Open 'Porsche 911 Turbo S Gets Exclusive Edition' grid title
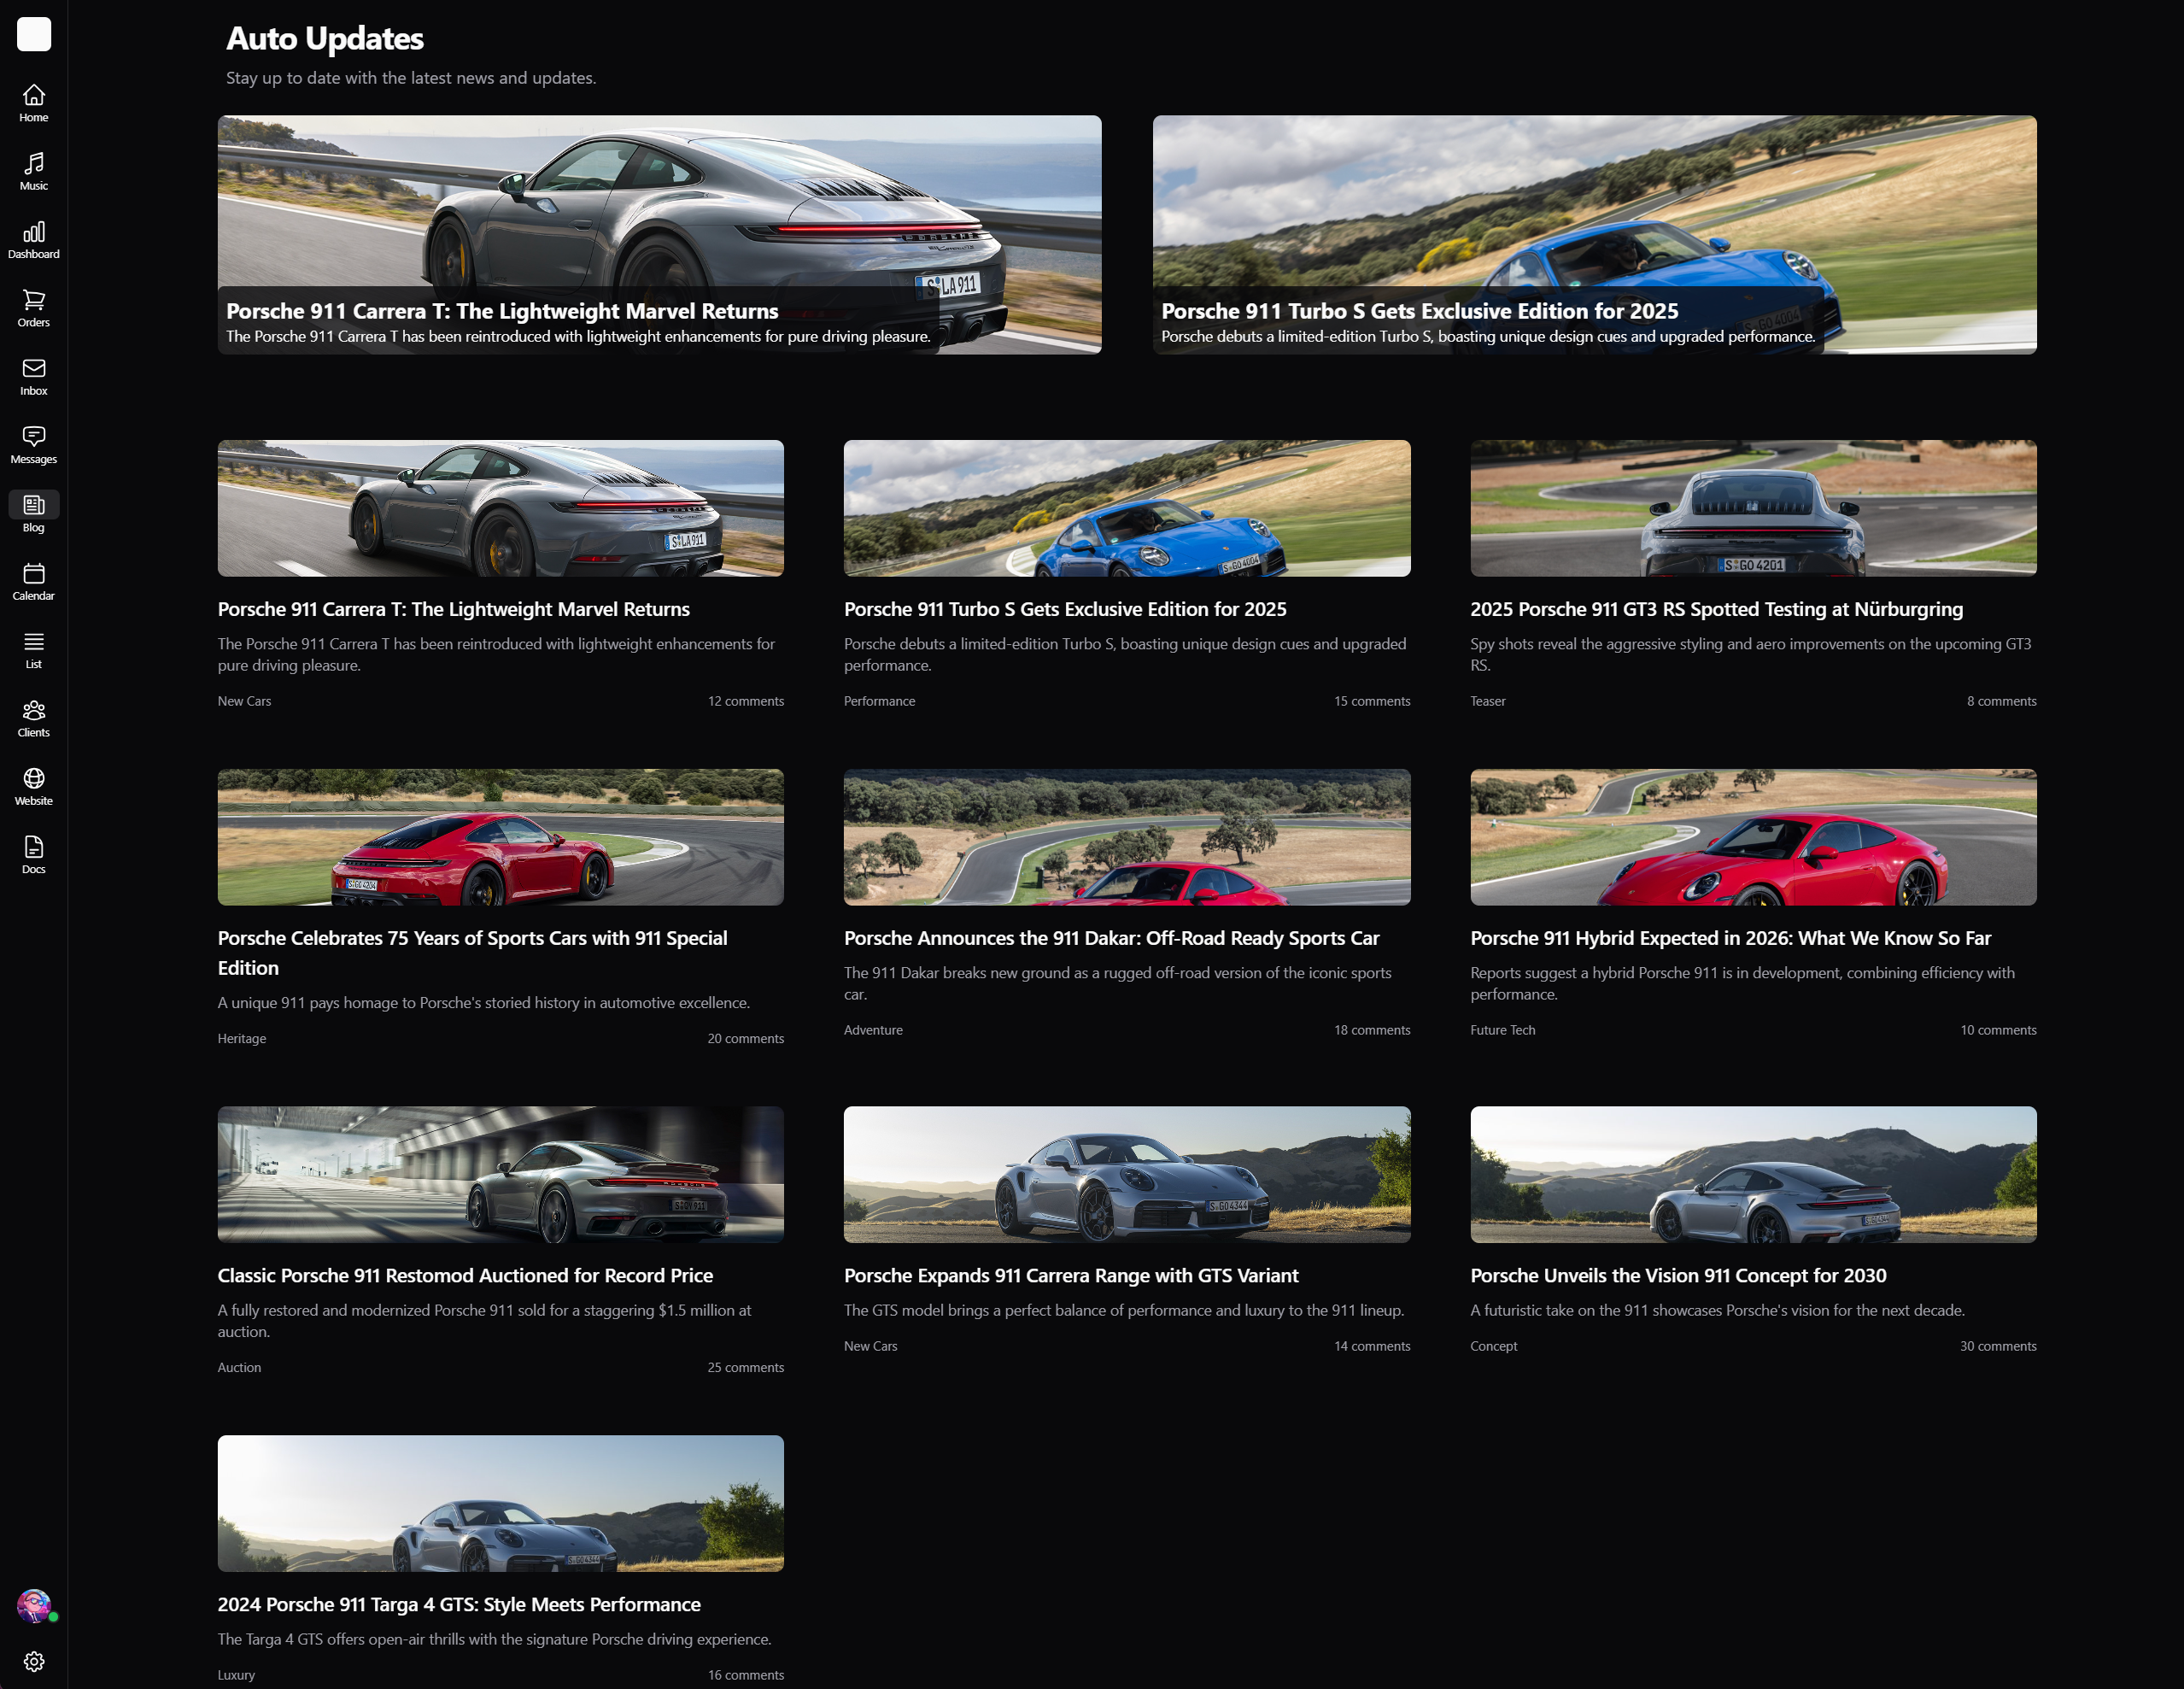 pos(1065,609)
